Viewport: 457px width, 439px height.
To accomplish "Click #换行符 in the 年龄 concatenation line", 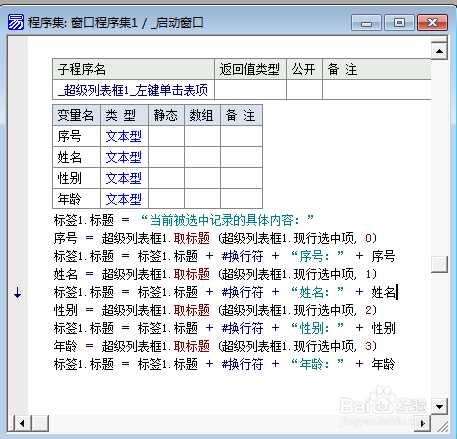I will point(242,364).
